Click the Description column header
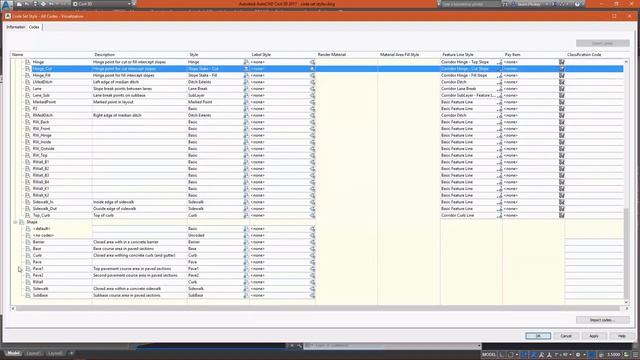This screenshot has height=360, width=640. (x=140, y=55)
